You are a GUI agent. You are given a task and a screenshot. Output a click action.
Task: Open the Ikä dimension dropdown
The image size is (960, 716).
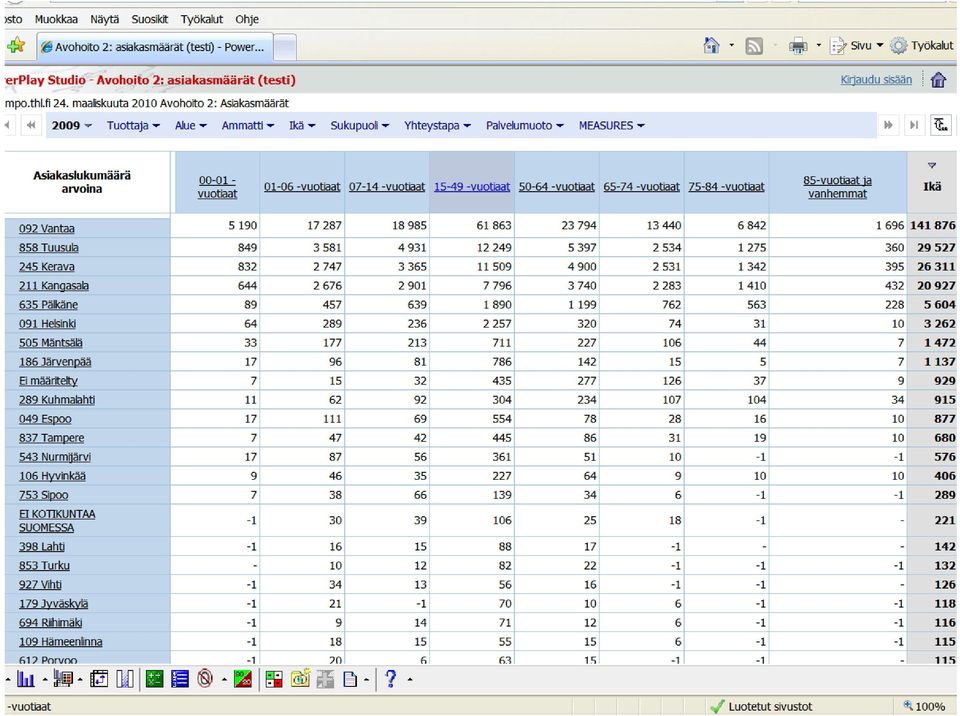[302, 126]
